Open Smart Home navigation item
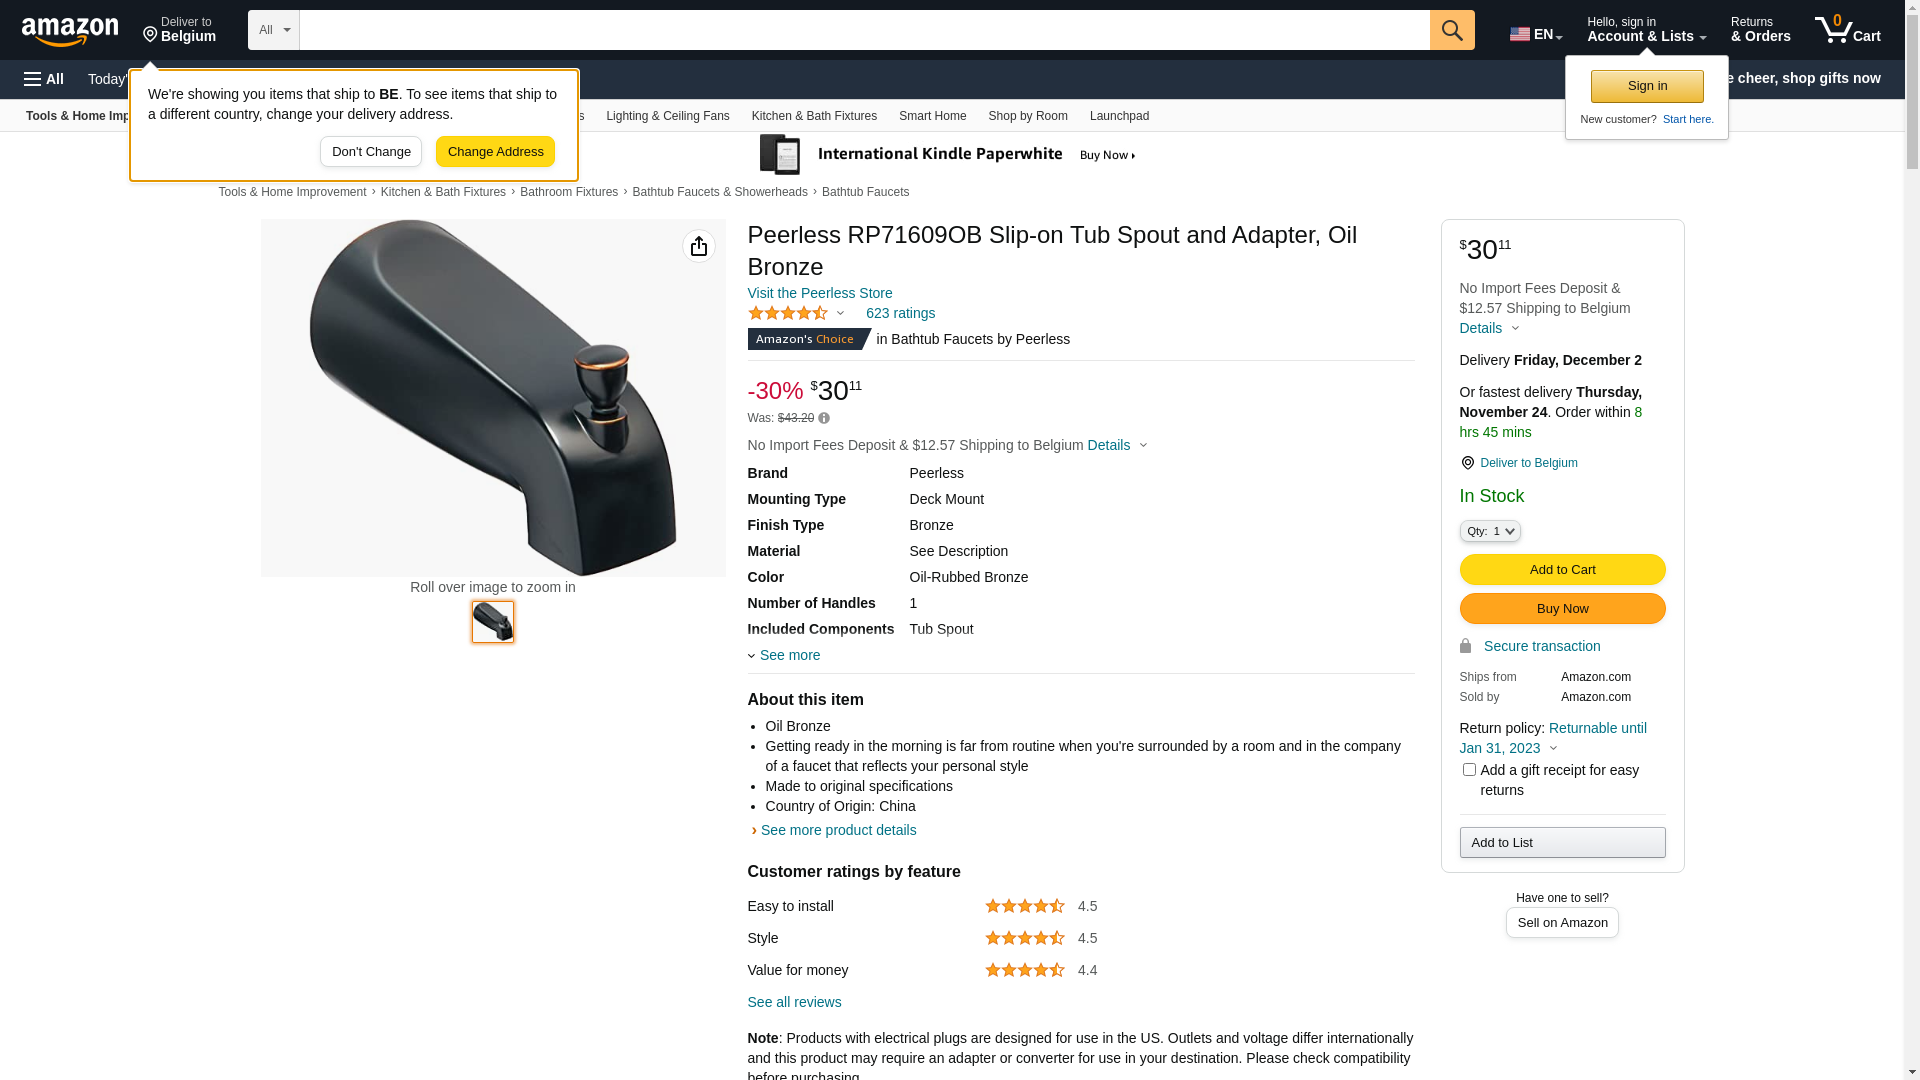This screenshot has width=1920, height=1080. 932,116
